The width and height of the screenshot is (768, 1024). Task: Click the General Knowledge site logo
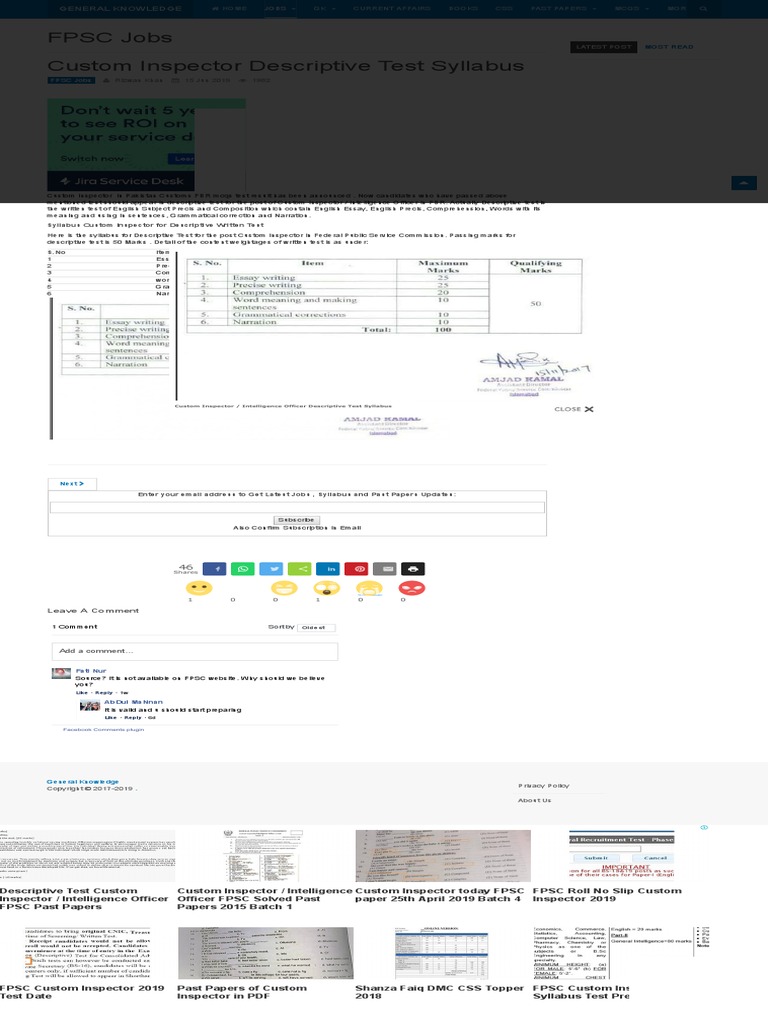coord(120,8)
